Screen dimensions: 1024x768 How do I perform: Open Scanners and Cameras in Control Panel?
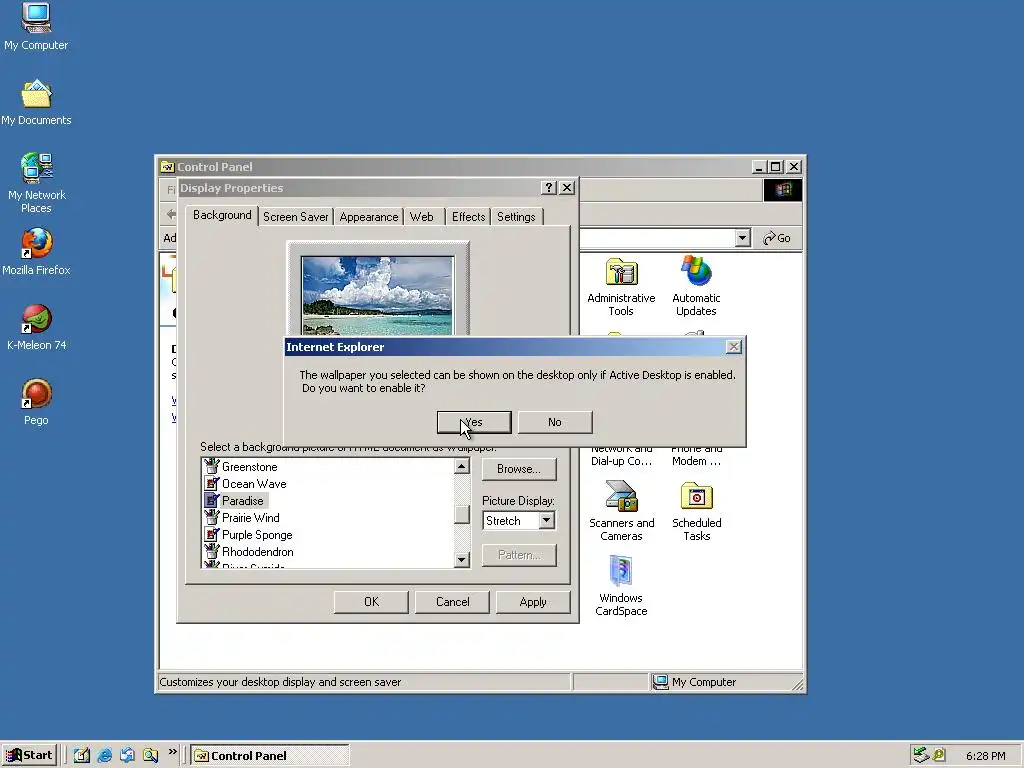point(621,511)
